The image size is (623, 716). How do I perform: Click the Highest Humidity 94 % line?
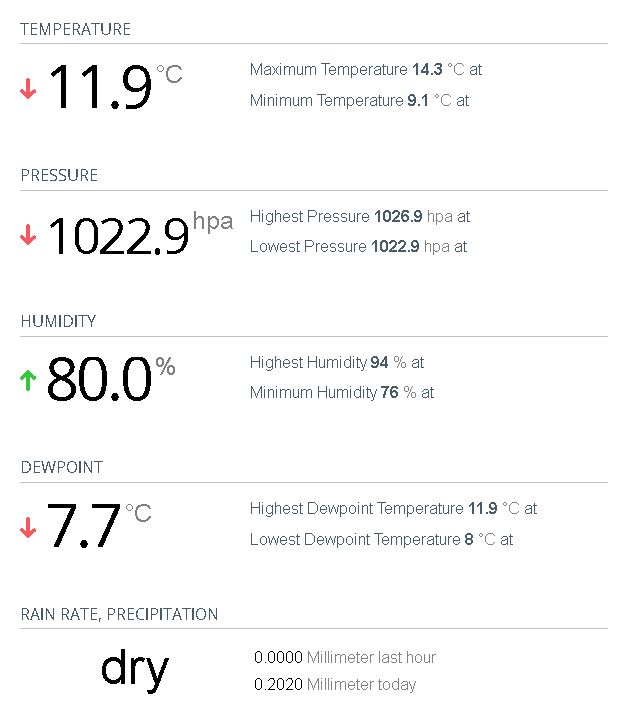[337, 362]
